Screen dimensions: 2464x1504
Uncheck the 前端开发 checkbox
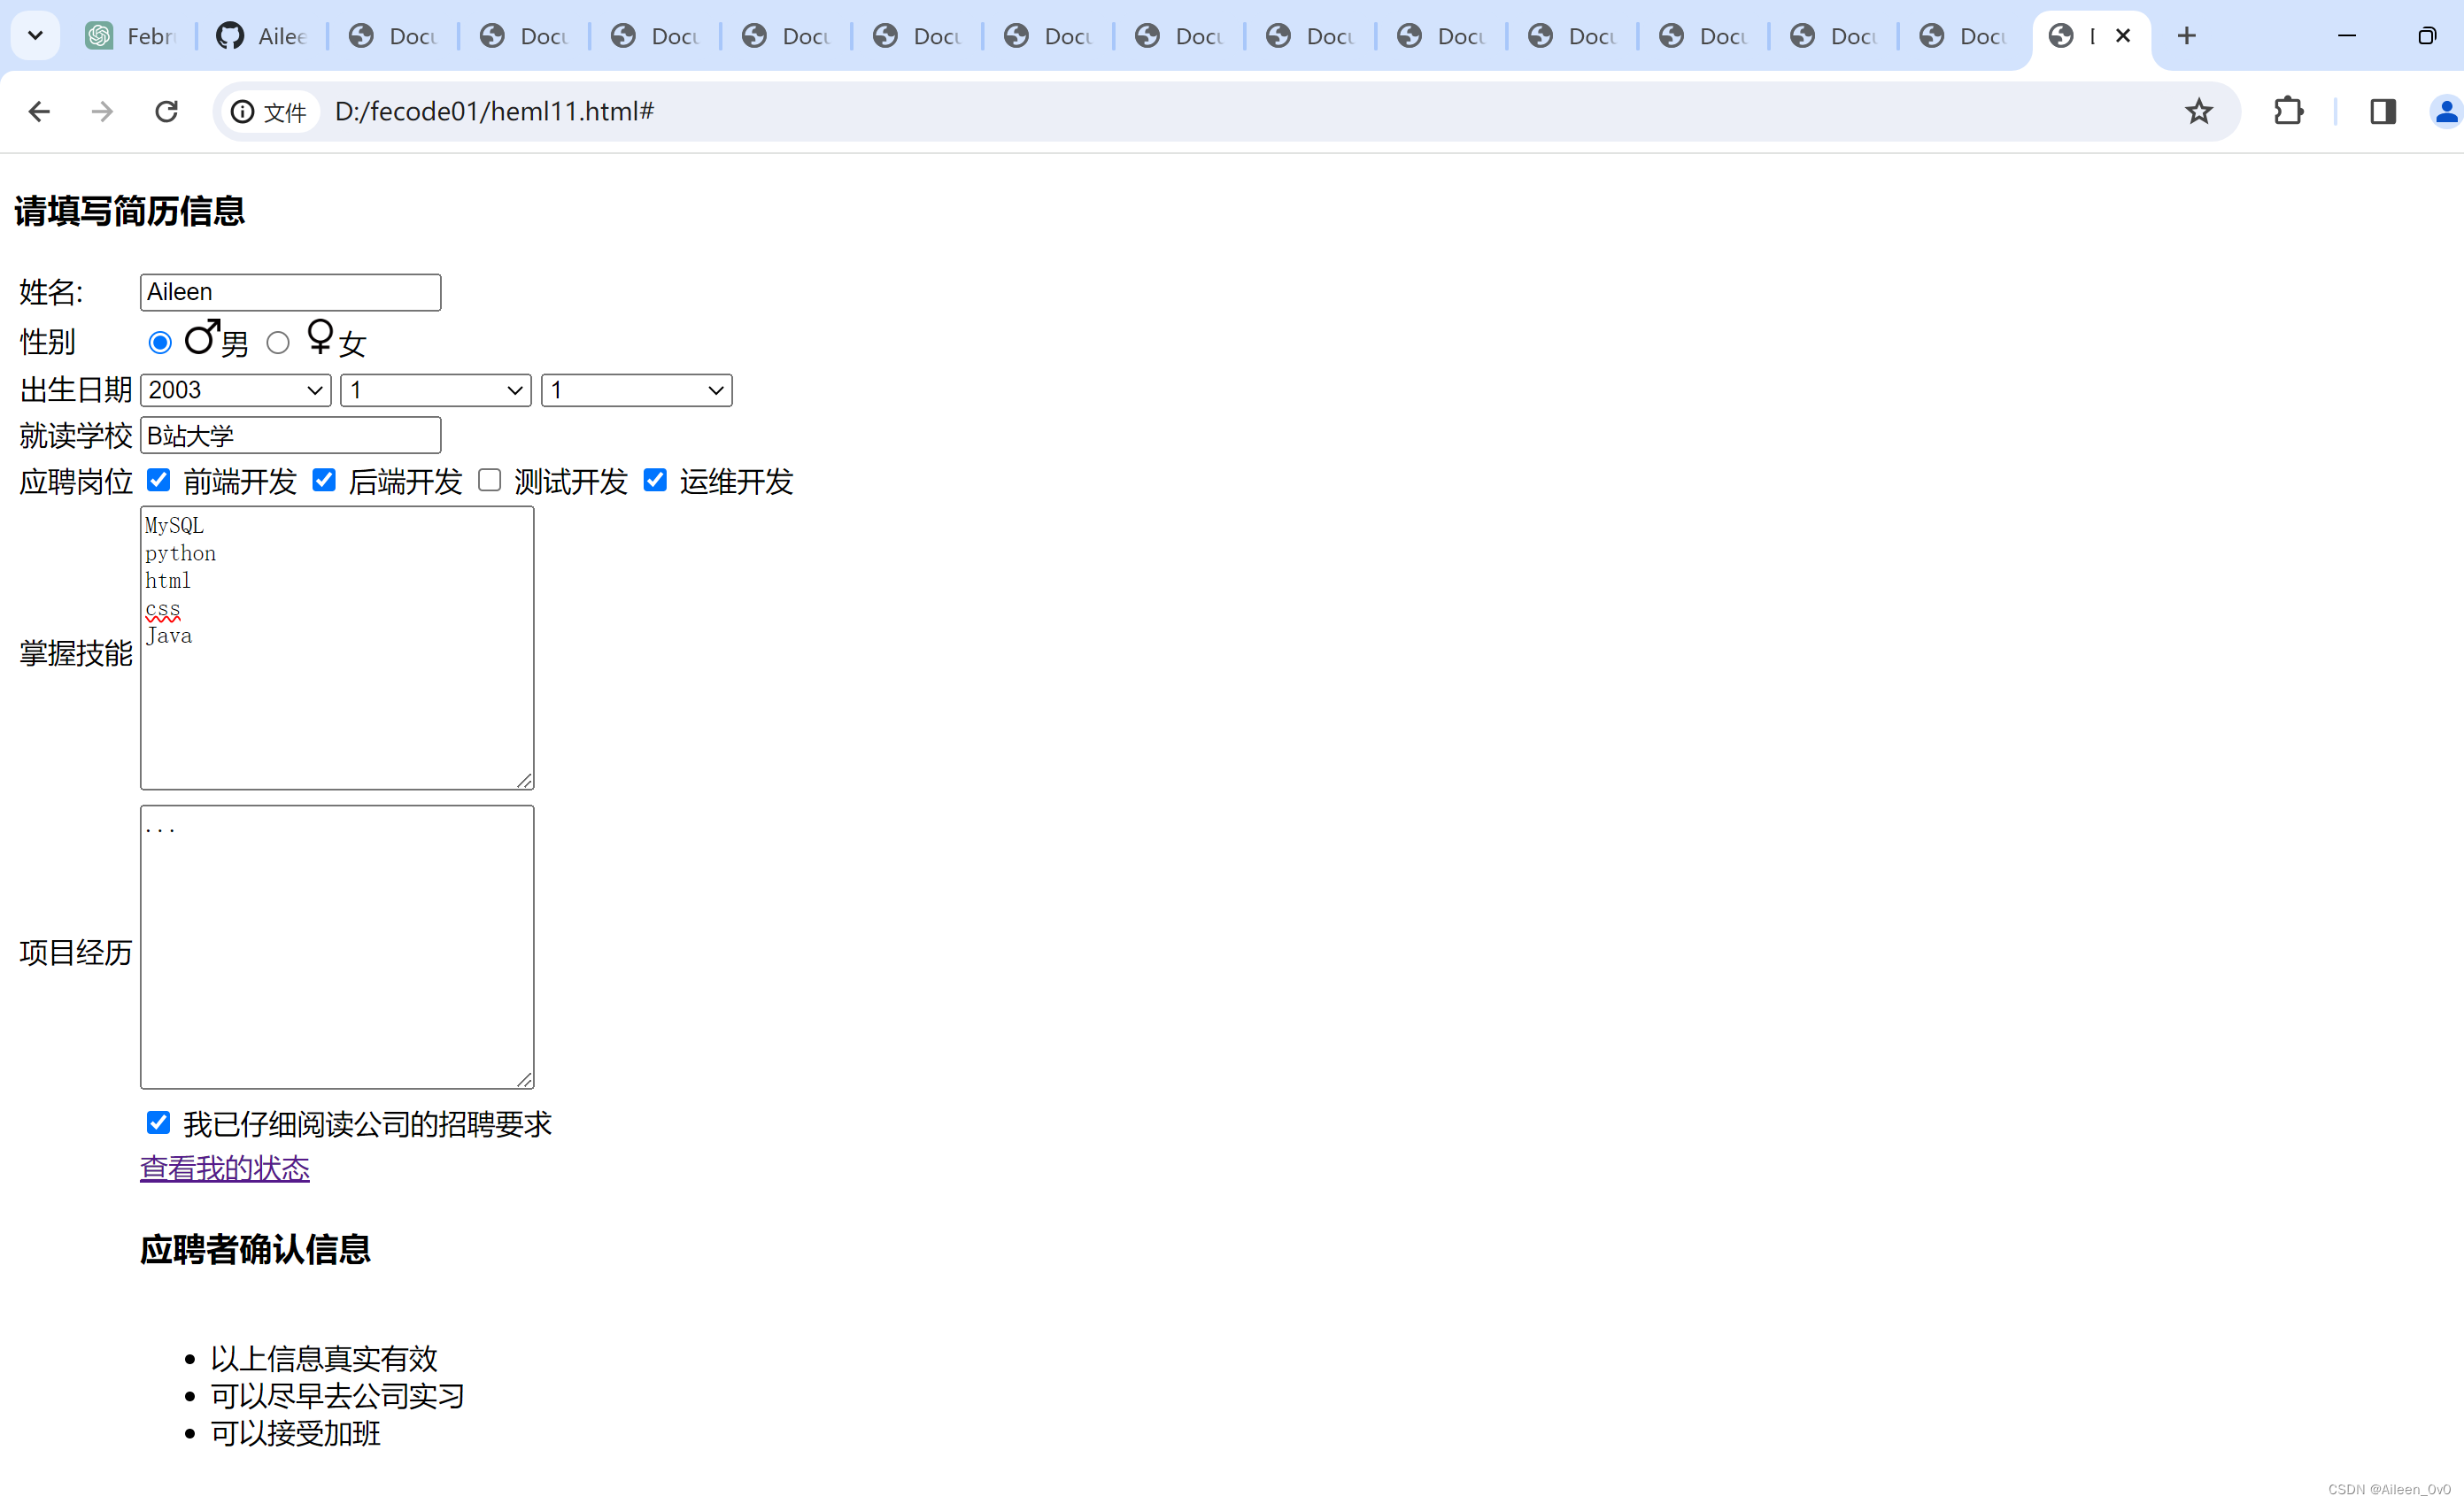[x=158, y=480]
